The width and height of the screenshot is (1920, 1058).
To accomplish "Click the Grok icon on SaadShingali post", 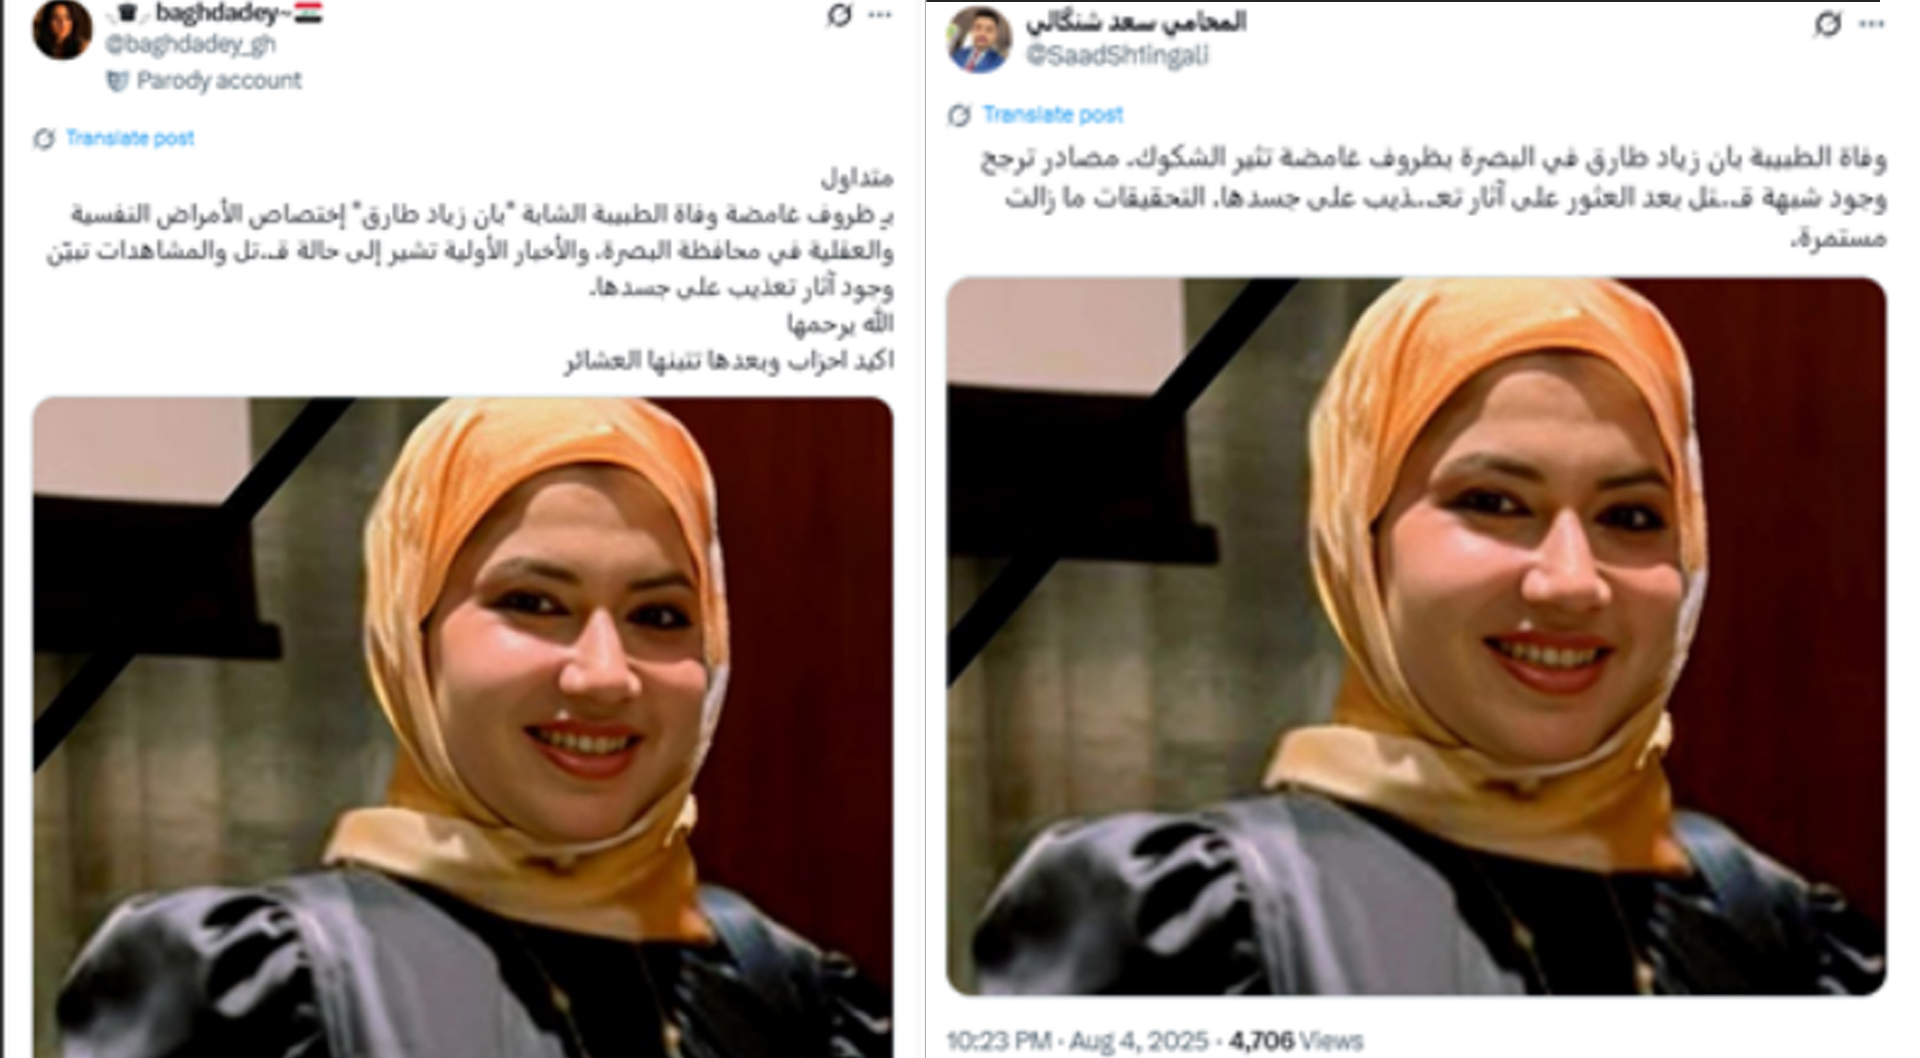I will (x=1828, y=24).
